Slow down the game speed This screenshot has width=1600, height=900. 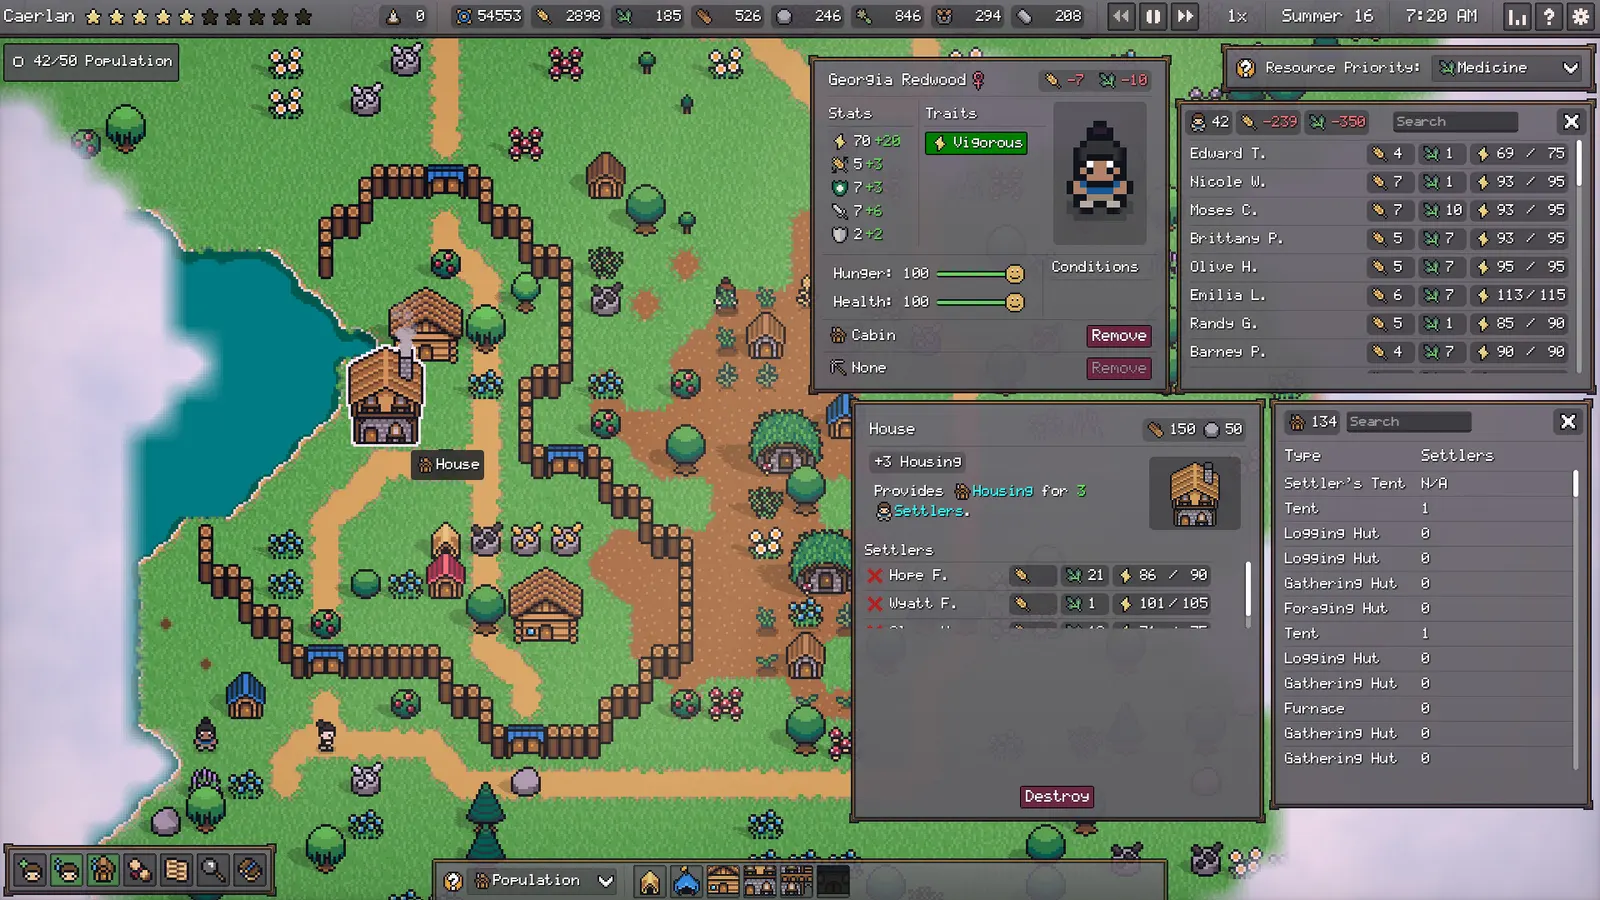click(x=1121, y=16)
